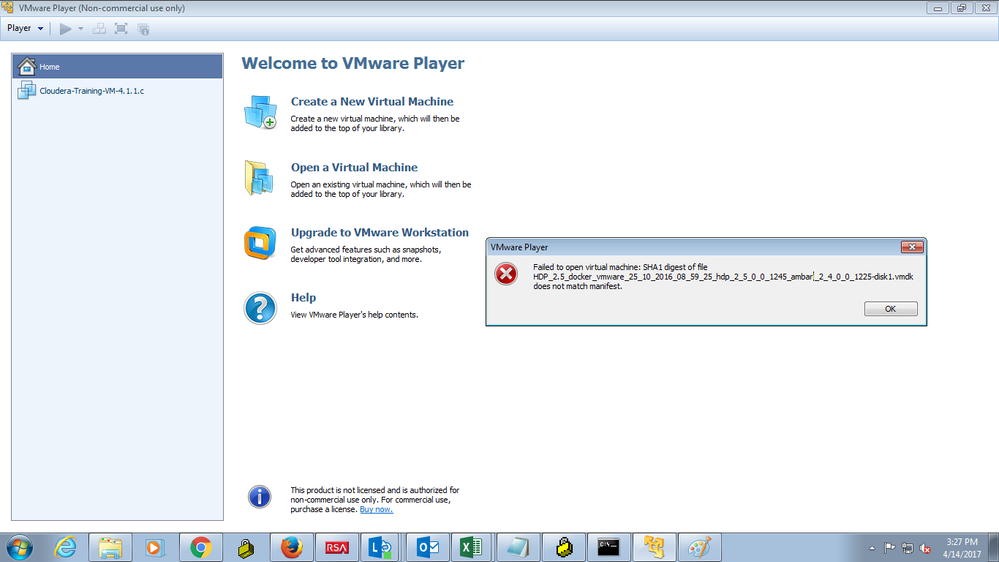Click the red error icon in dialog
The width and height of the screenshot is (999, 562).
507,274
